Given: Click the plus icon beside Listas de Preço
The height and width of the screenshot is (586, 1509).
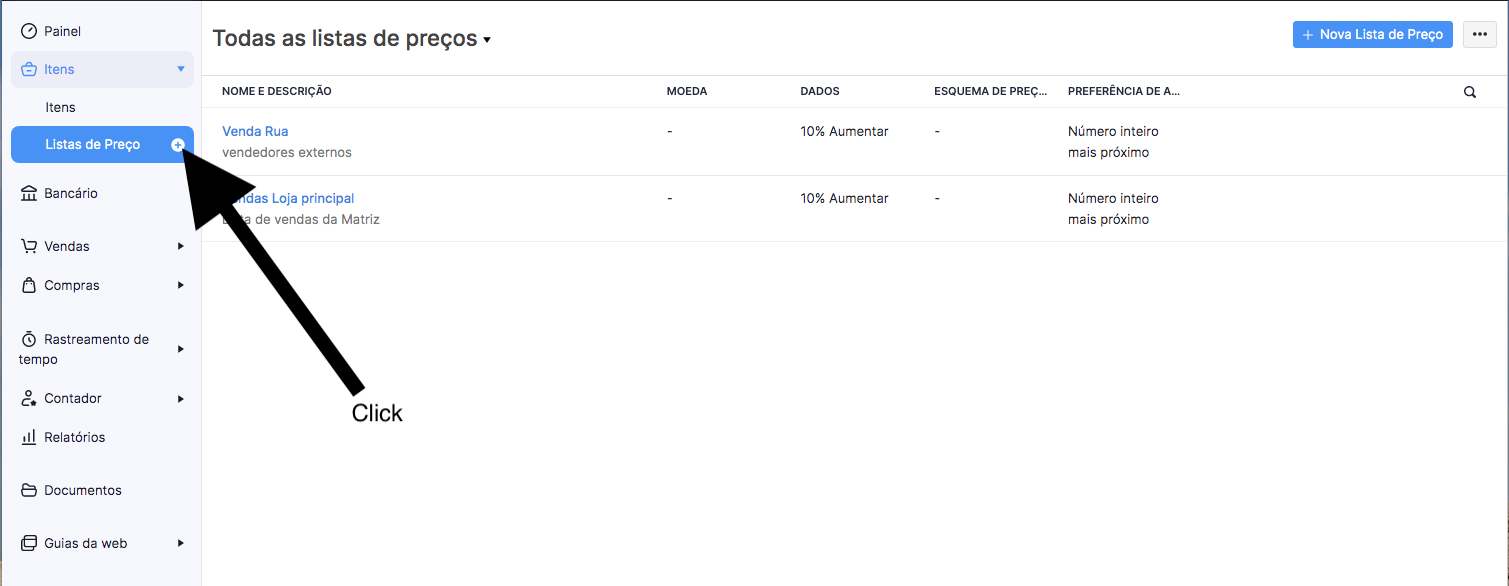Looking at the screenshot, I should (178, 145).
